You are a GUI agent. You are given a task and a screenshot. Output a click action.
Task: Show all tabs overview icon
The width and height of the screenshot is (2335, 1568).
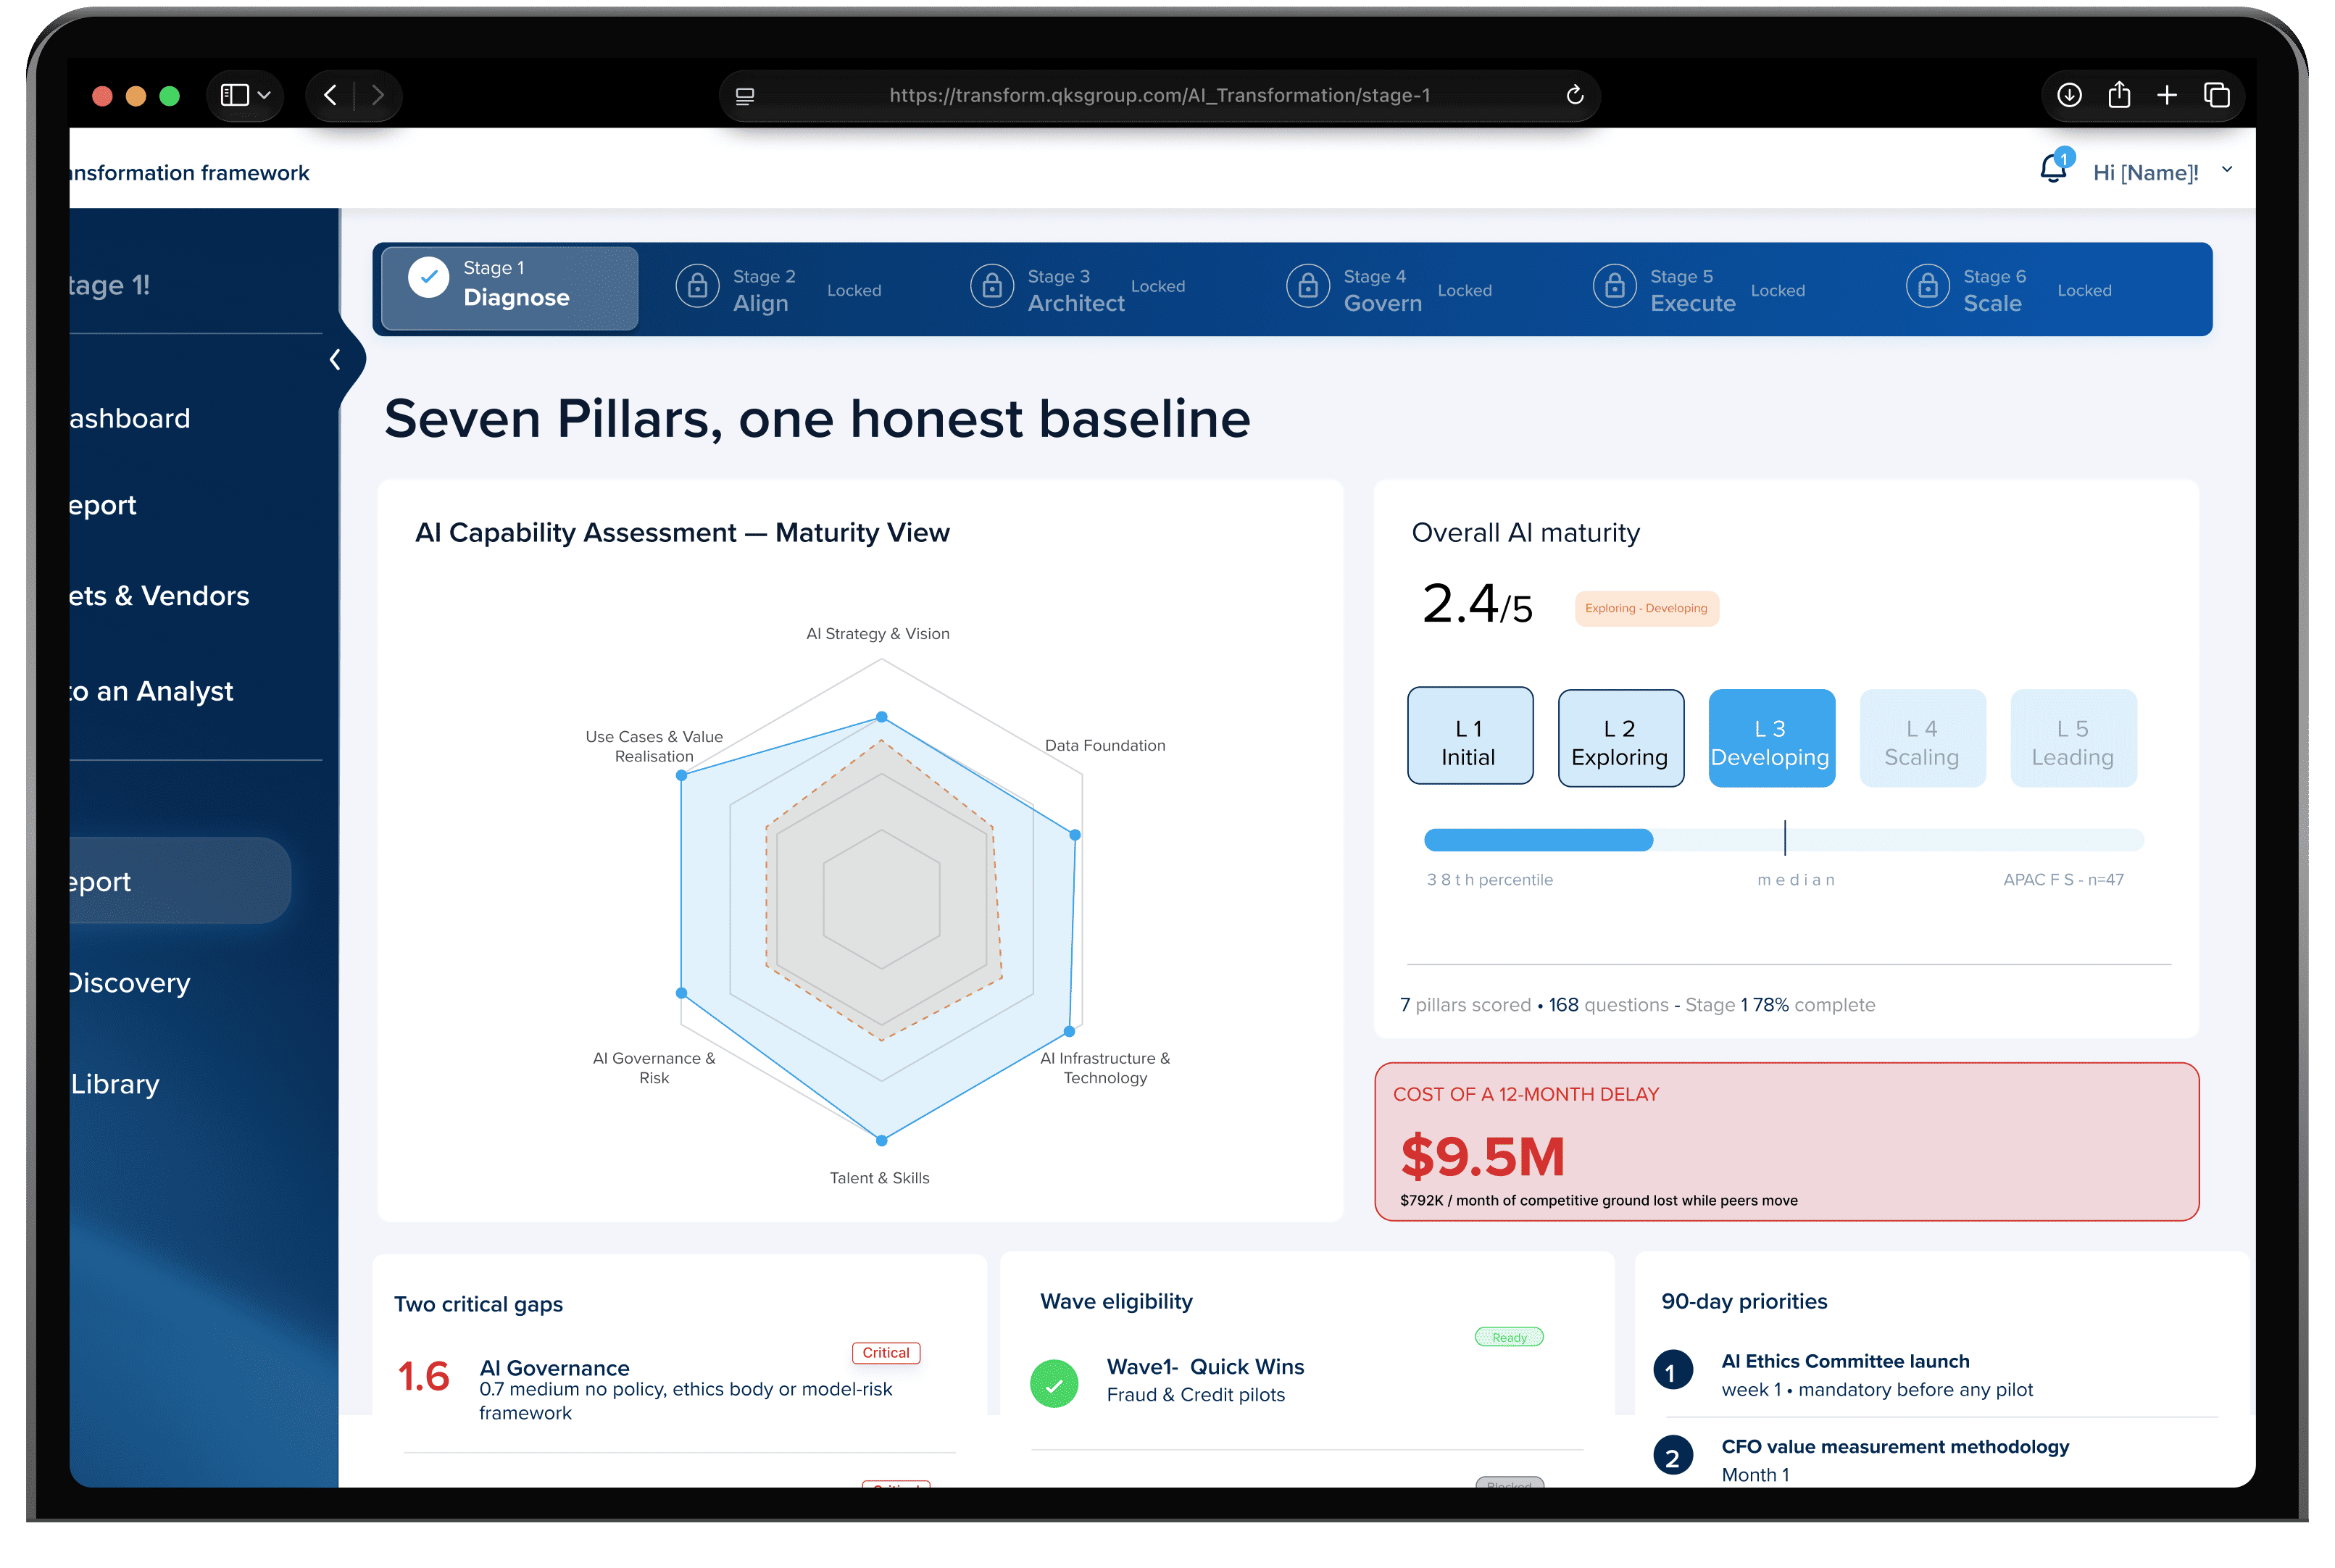(2216, 95)
